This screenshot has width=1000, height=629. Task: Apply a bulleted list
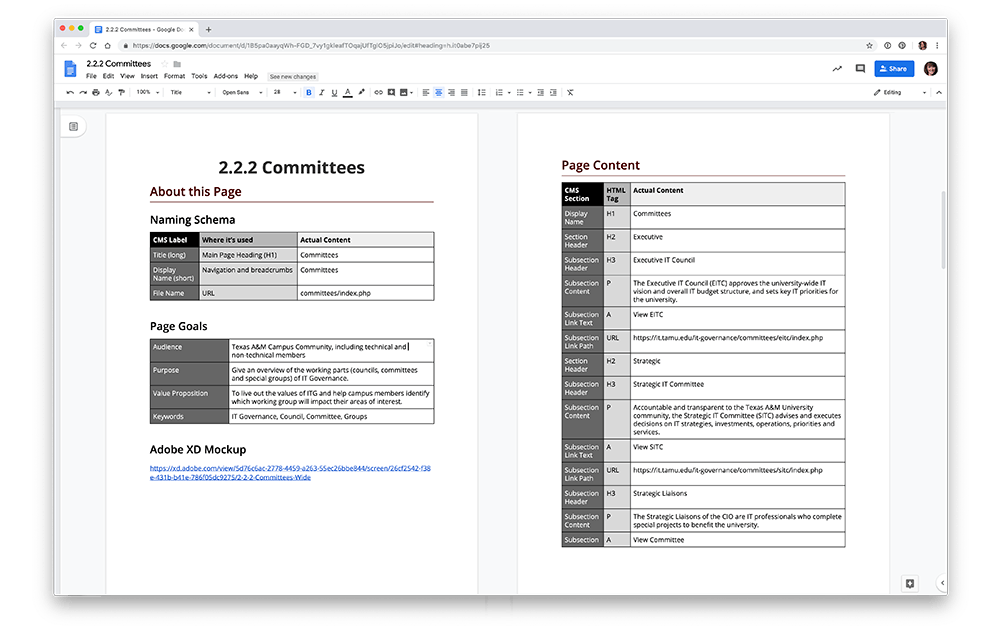(x=520, y=92)
